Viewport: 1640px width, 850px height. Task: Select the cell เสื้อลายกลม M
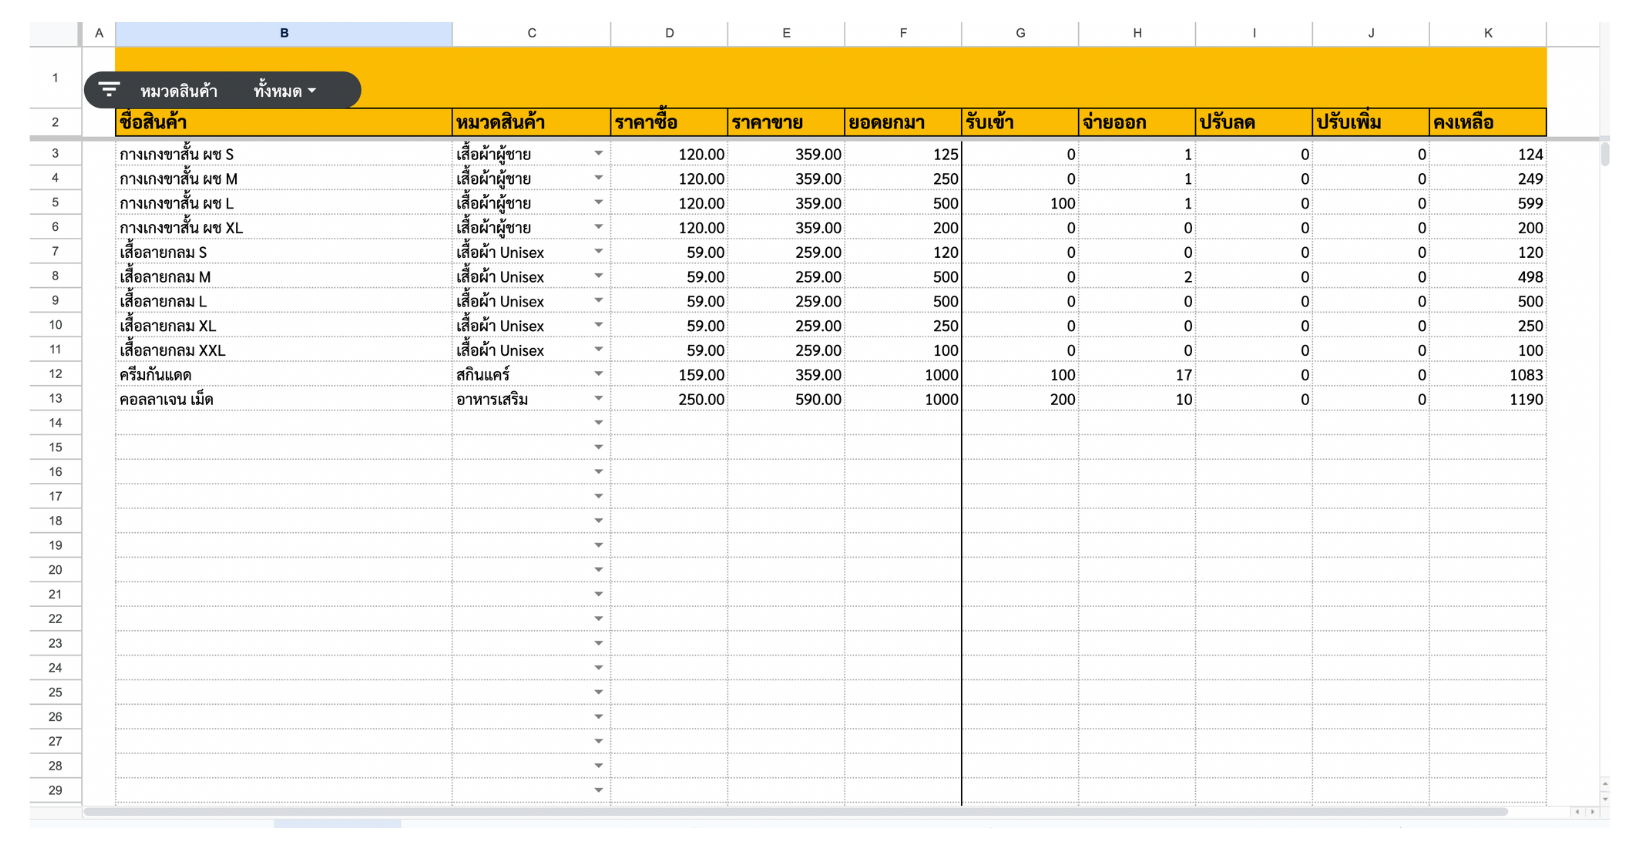[x=284, y=276]
